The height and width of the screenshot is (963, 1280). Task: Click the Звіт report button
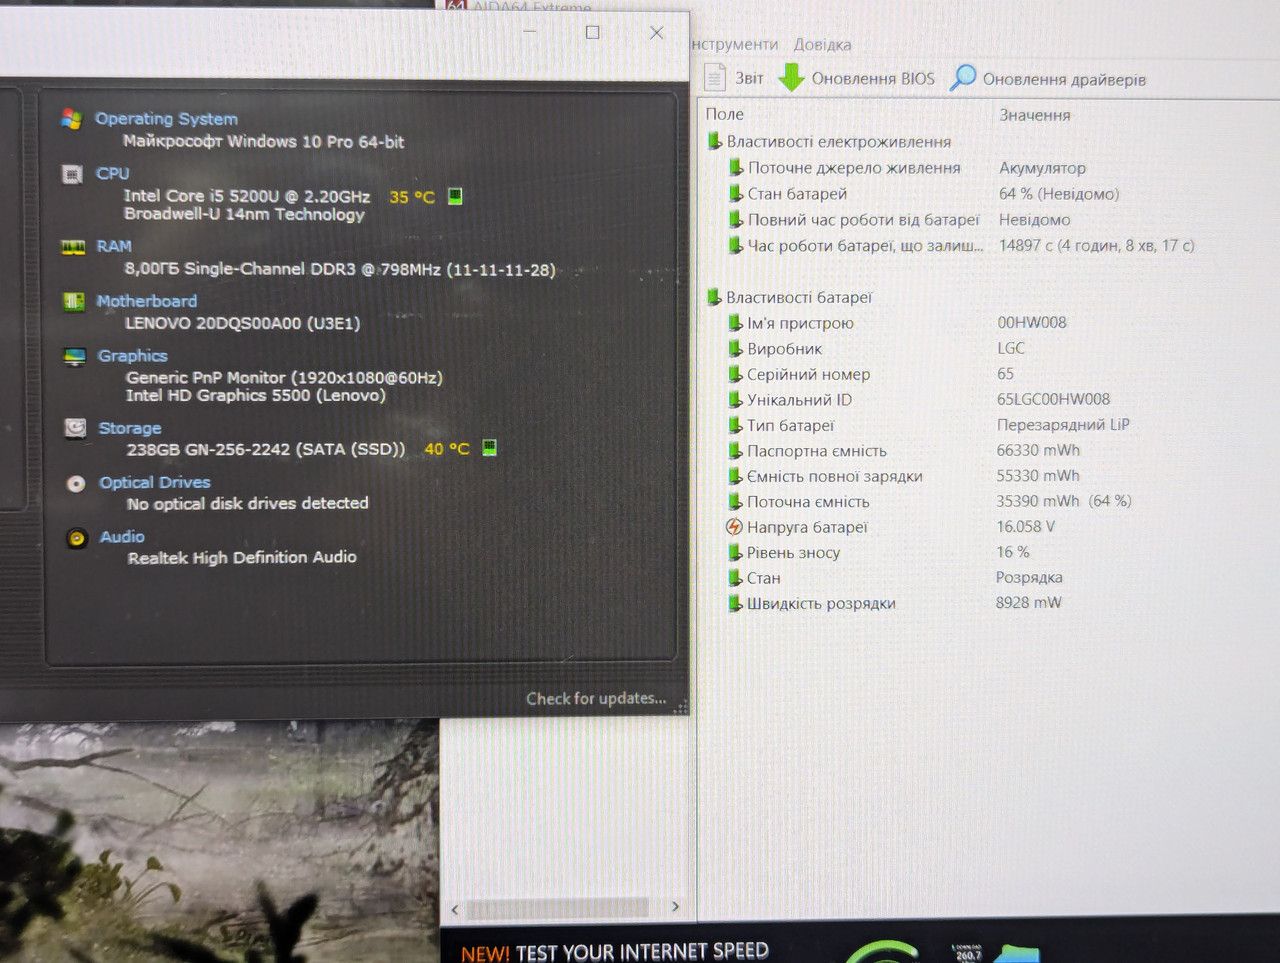[734, 78]
